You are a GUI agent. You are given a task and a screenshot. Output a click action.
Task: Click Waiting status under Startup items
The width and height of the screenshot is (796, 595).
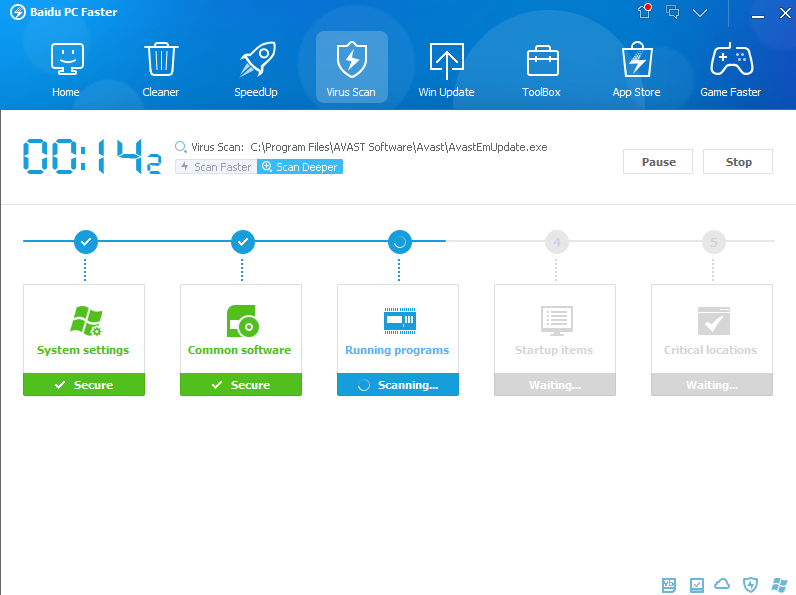[555, 385]
